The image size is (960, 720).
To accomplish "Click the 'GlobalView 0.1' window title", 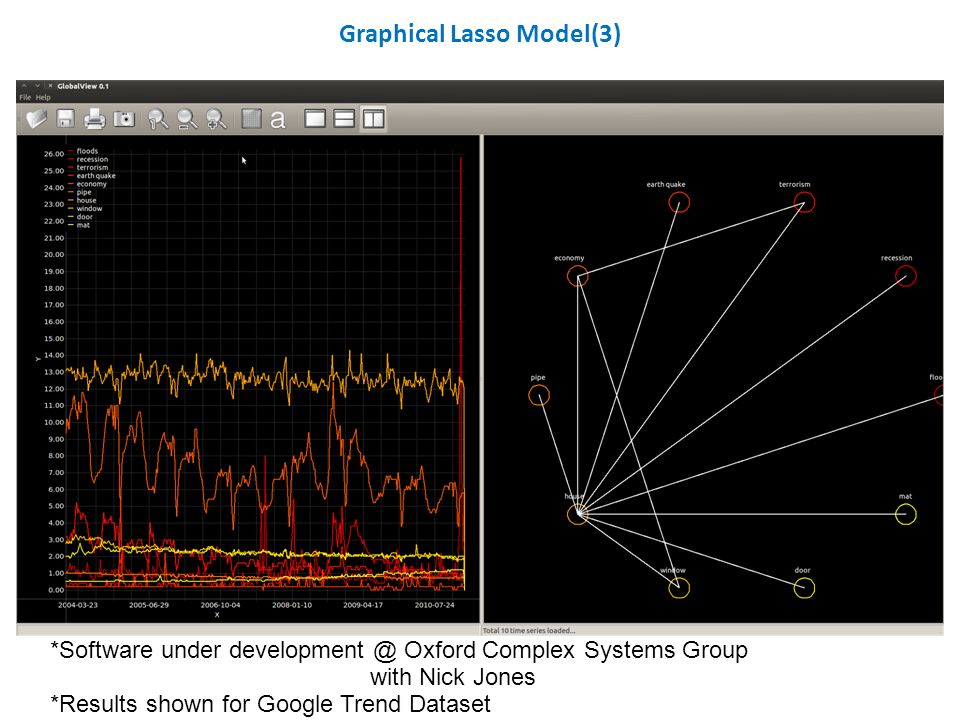I will tap(83, 86).
